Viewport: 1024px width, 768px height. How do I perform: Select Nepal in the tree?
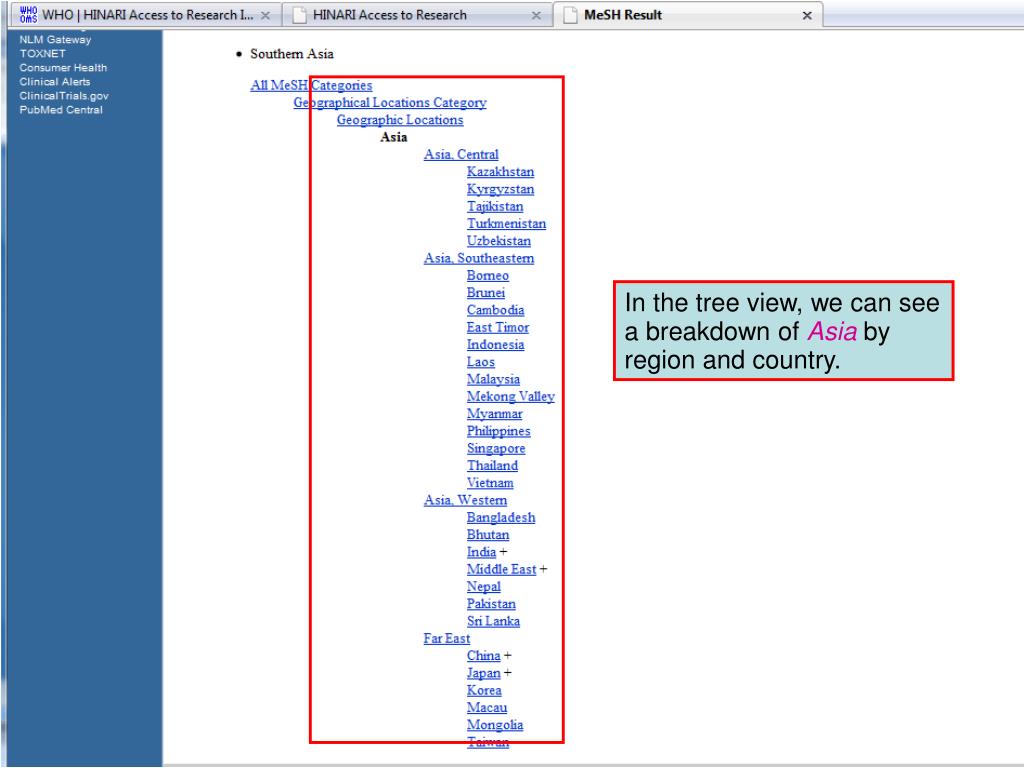tap(484, 587)
